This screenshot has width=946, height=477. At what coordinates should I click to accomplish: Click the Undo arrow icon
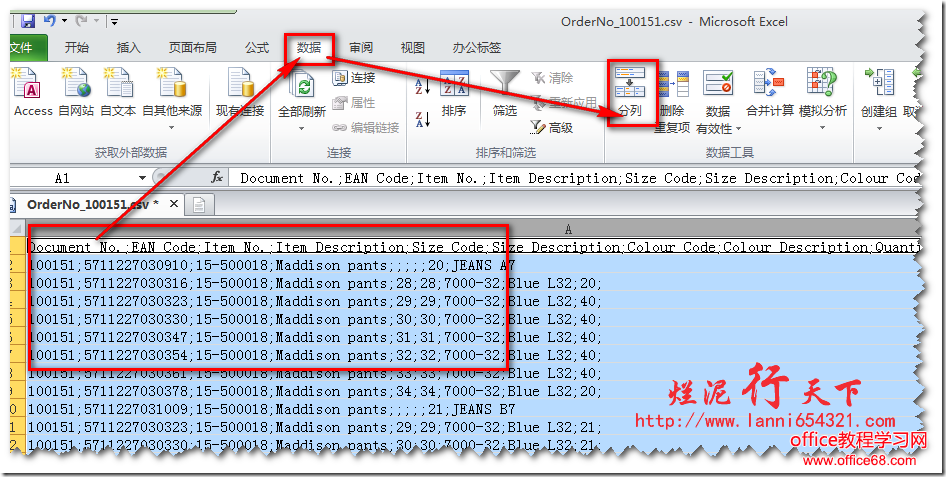[49, 21]
